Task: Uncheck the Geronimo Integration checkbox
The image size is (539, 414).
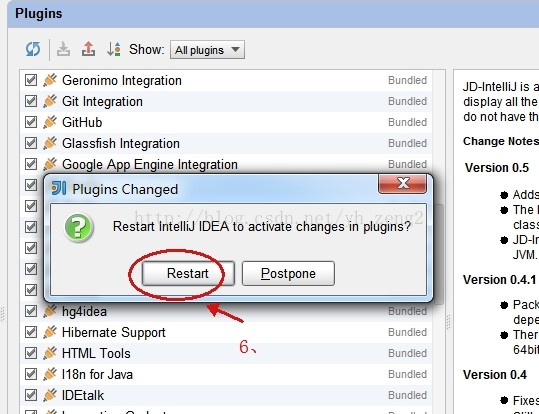Action: point(31,80)
